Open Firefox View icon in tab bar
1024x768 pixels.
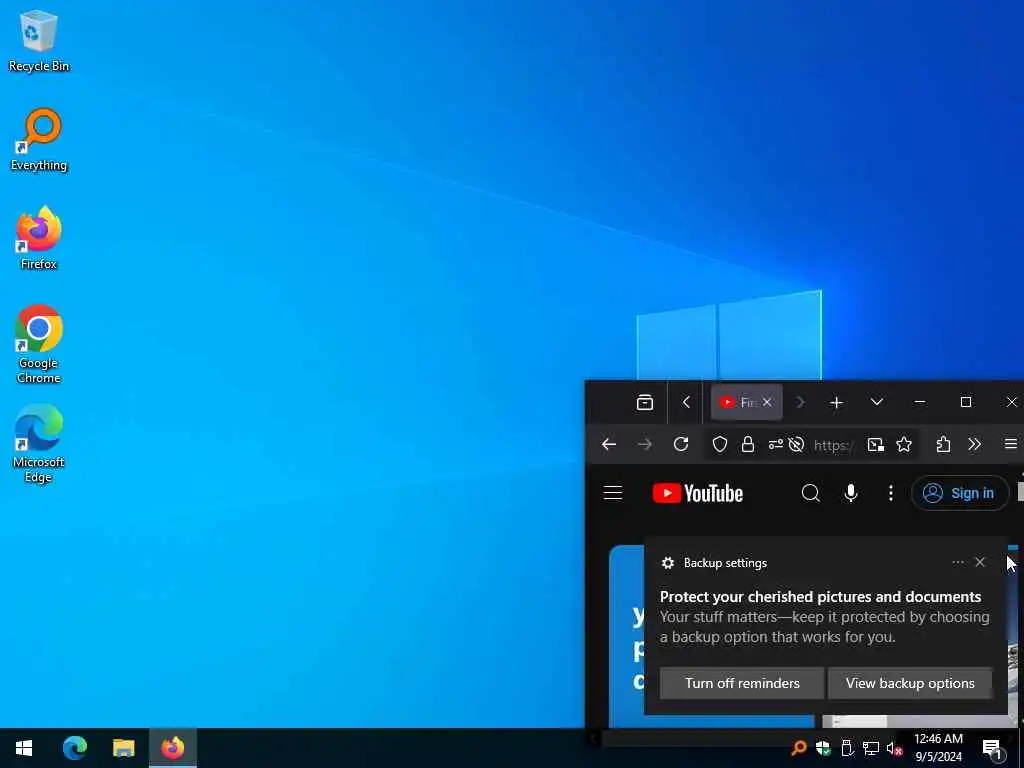645,402
